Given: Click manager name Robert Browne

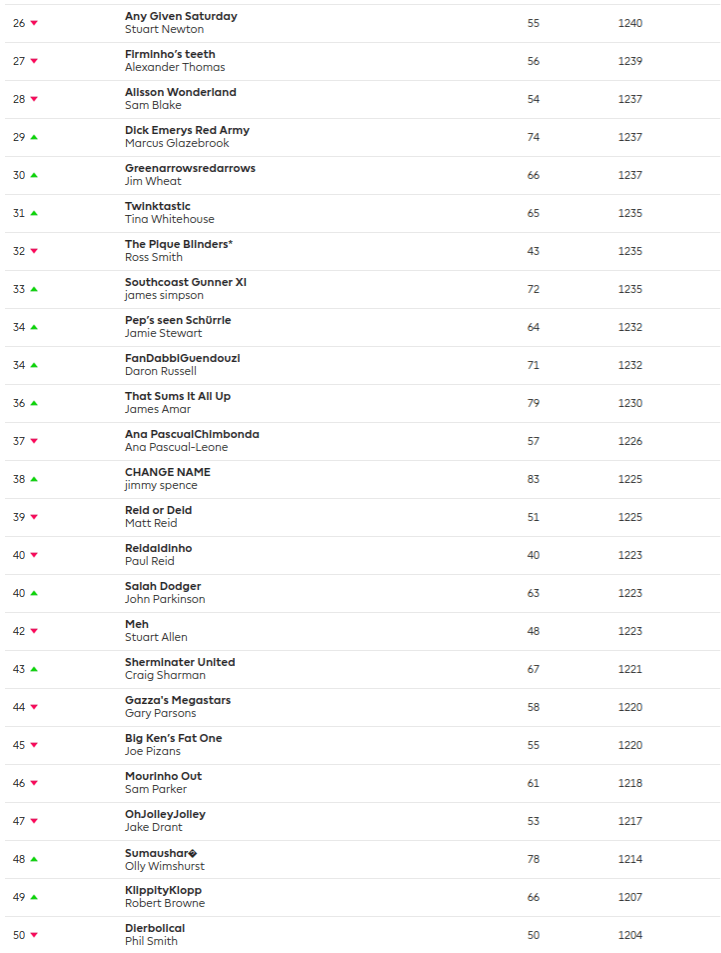Looking at the screenshot, I should coord(164,904).
